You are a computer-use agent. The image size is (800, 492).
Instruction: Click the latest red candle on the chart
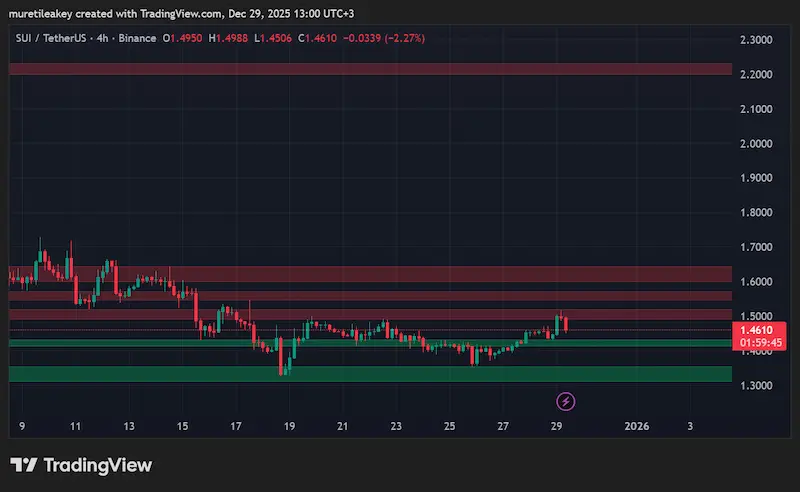567,324
